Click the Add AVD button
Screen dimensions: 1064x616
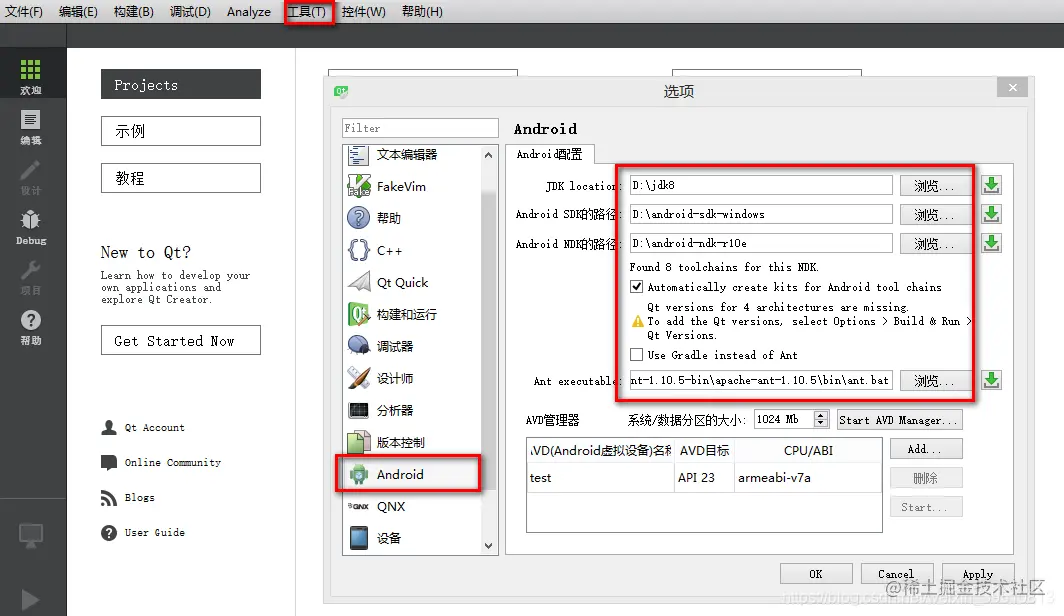(x=926, y=449)
